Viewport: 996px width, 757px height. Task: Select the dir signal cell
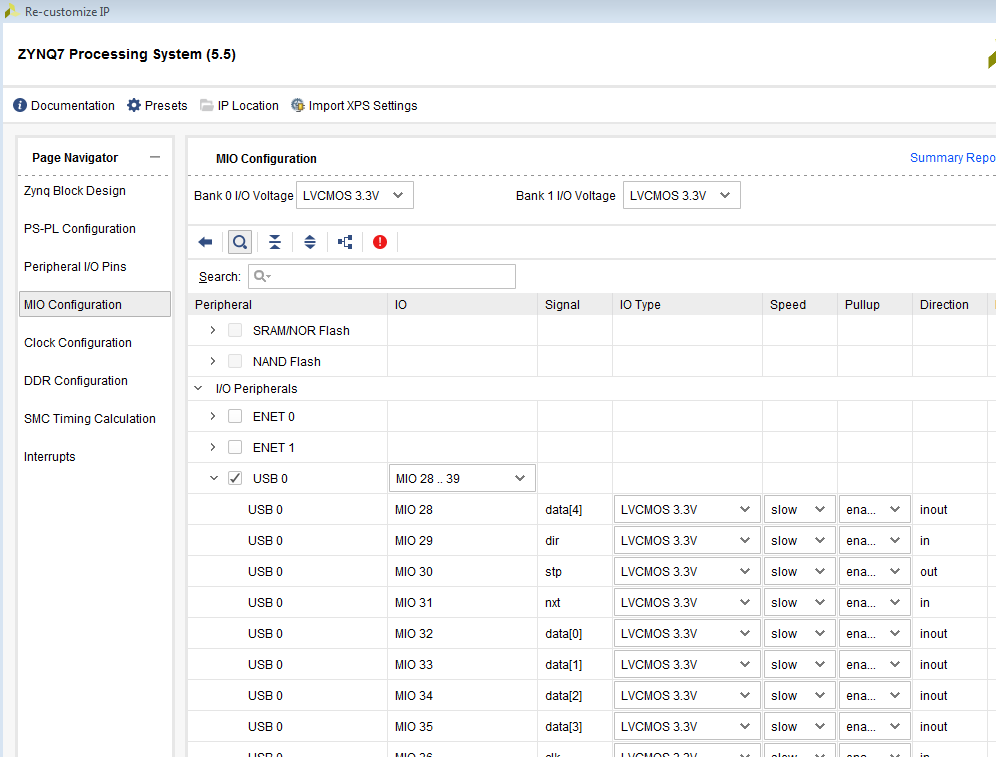click(x=575, y=540)
